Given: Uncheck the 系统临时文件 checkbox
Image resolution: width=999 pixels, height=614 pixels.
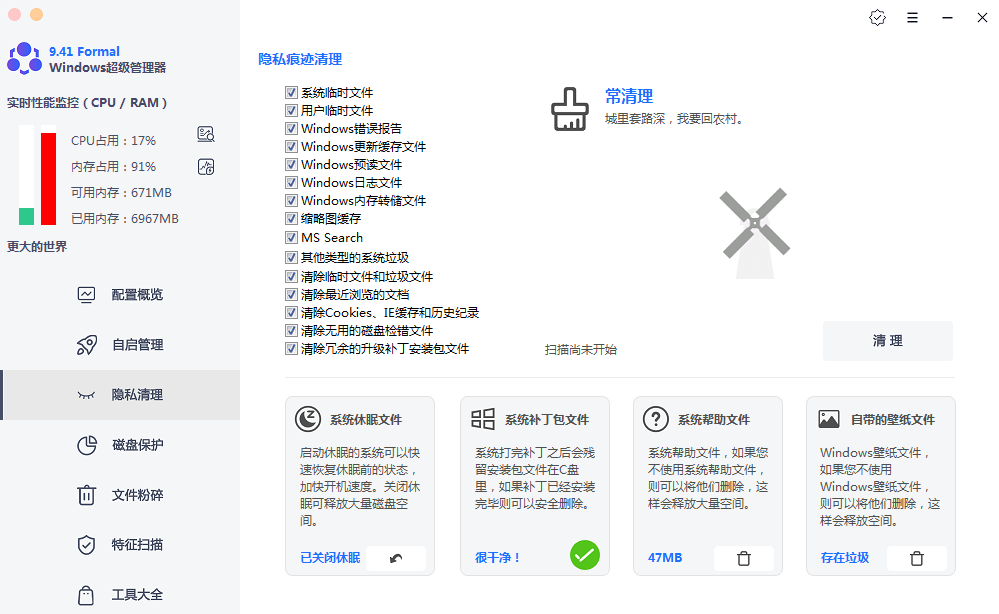Looking at the screenshot, I should [292, 93].
